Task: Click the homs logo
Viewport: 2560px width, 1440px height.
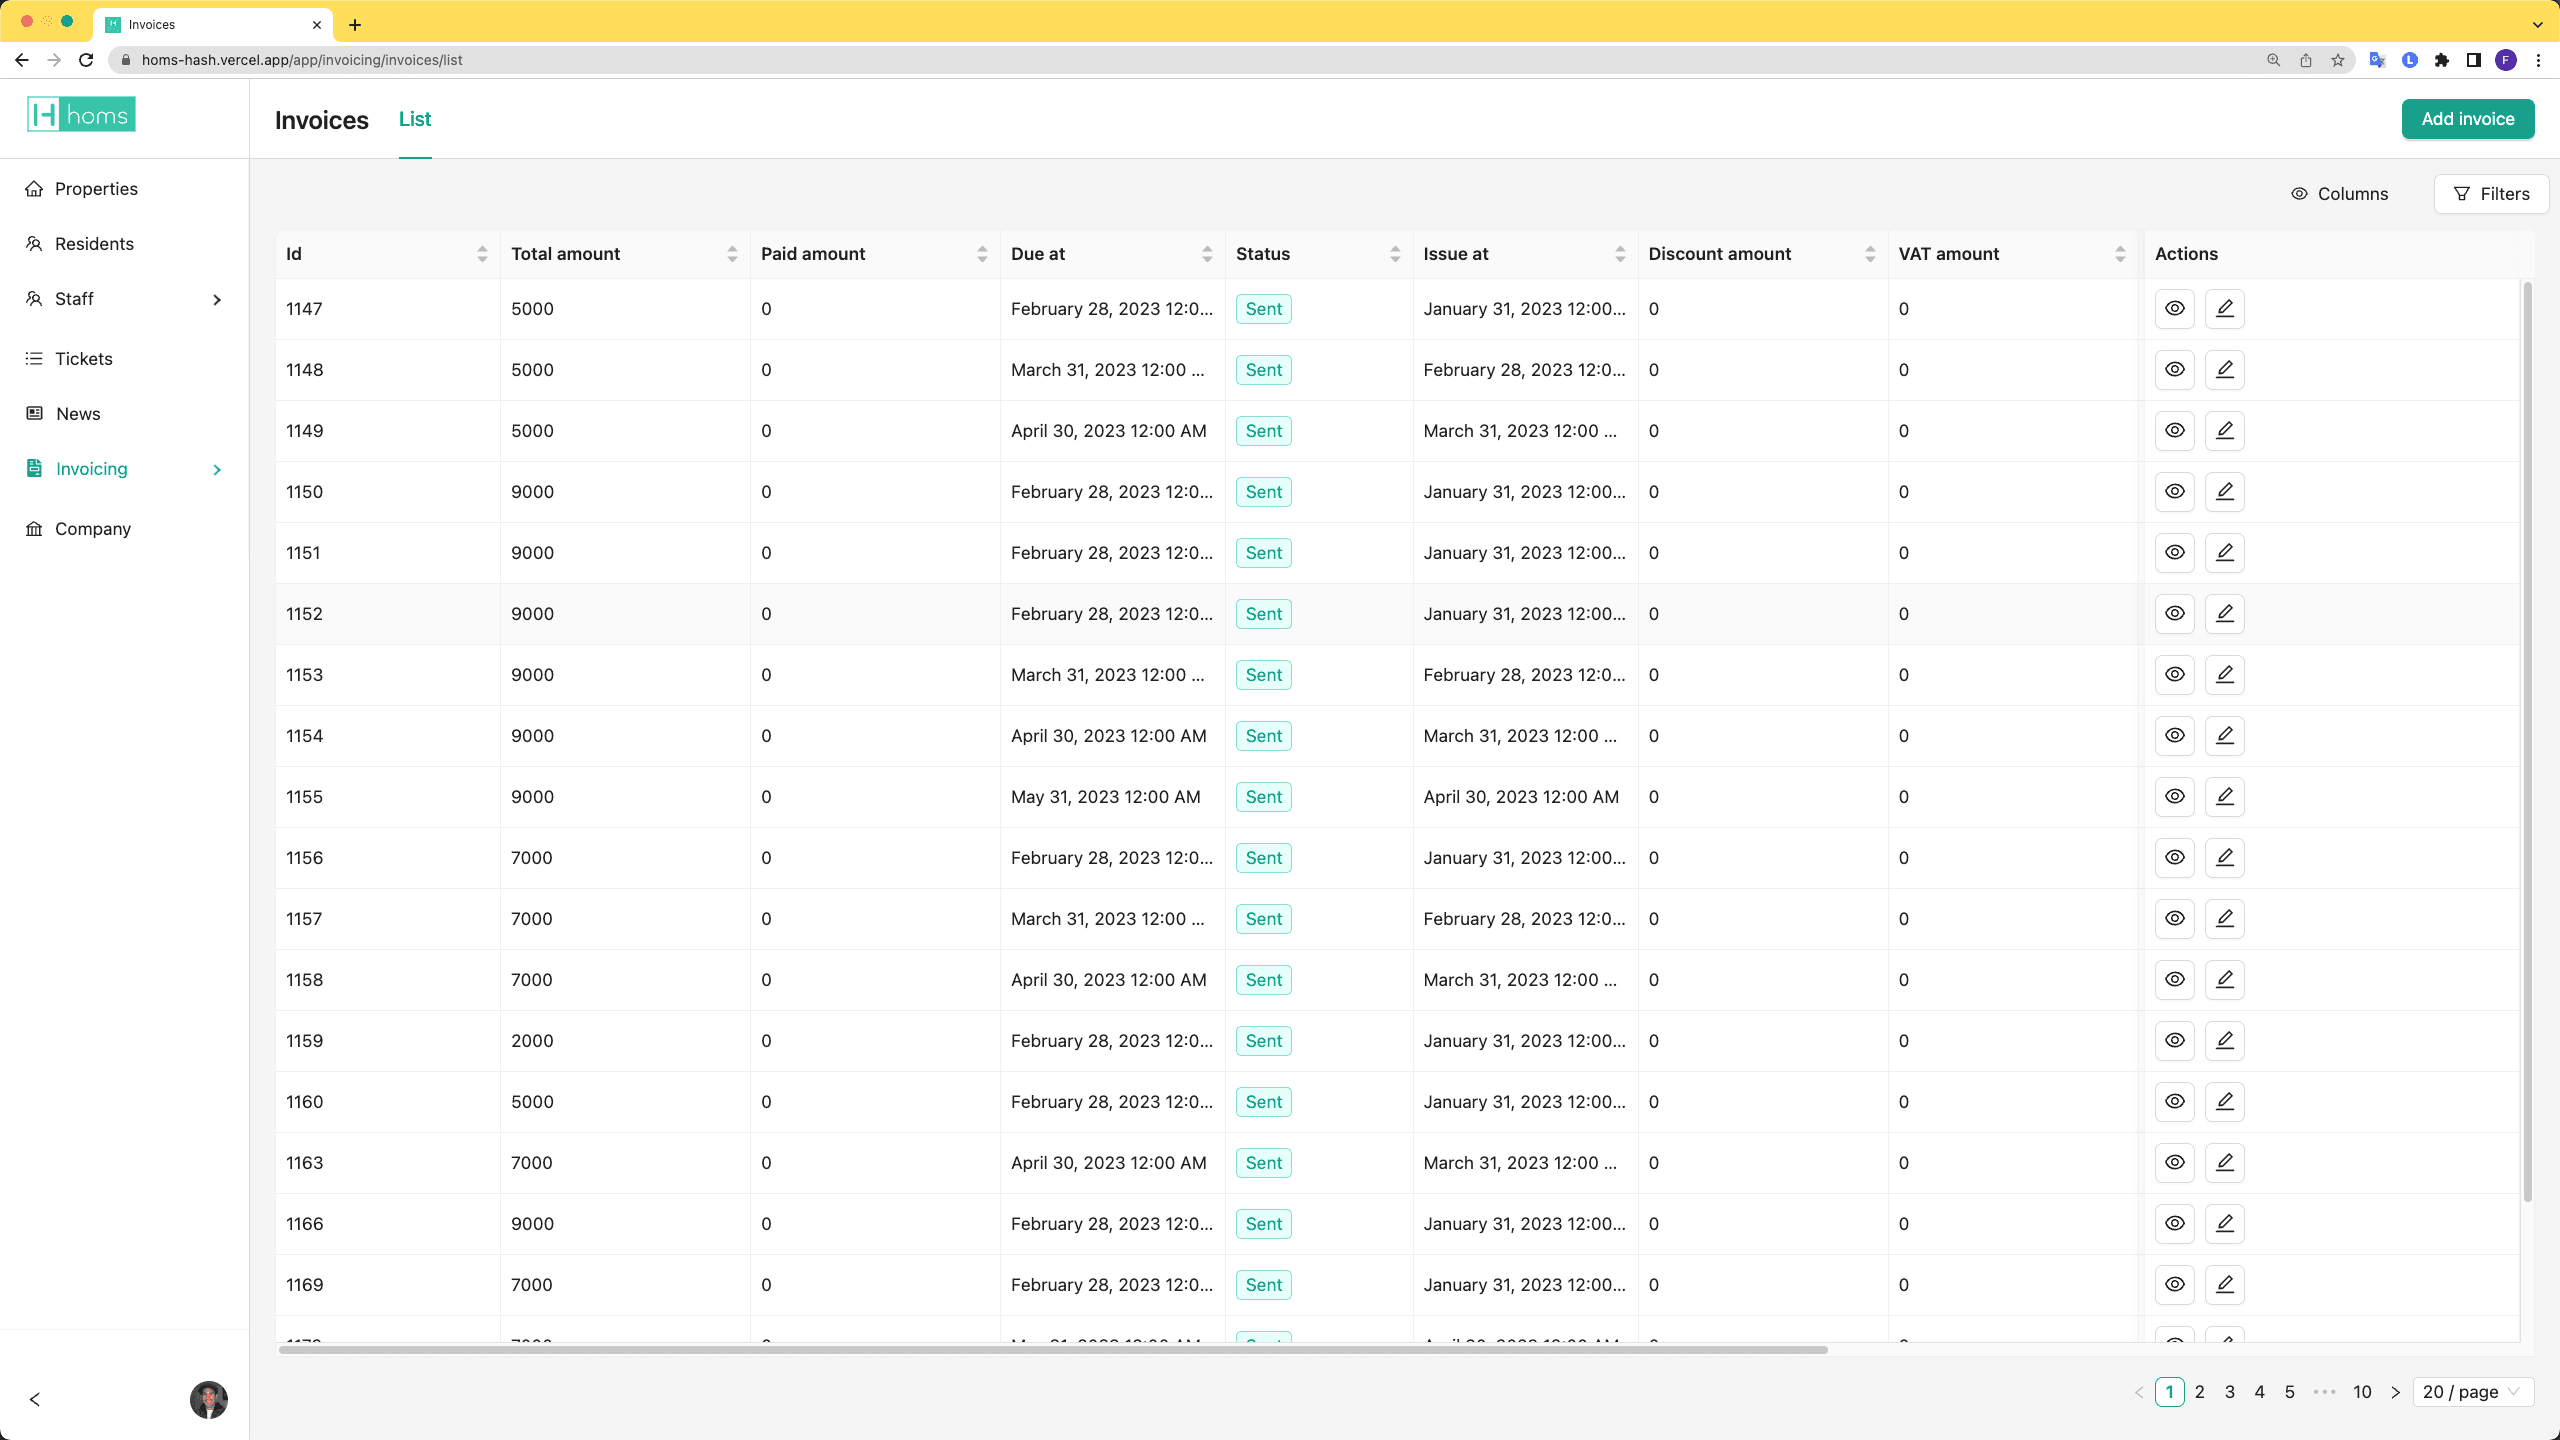Action: 81,115
